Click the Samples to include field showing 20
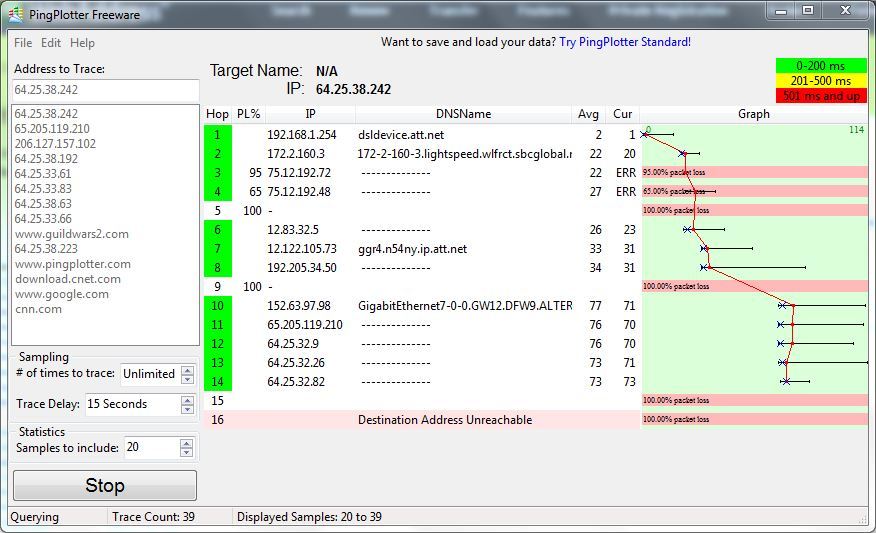The height and width of the screenshot is (533, 876). point(153,448)
